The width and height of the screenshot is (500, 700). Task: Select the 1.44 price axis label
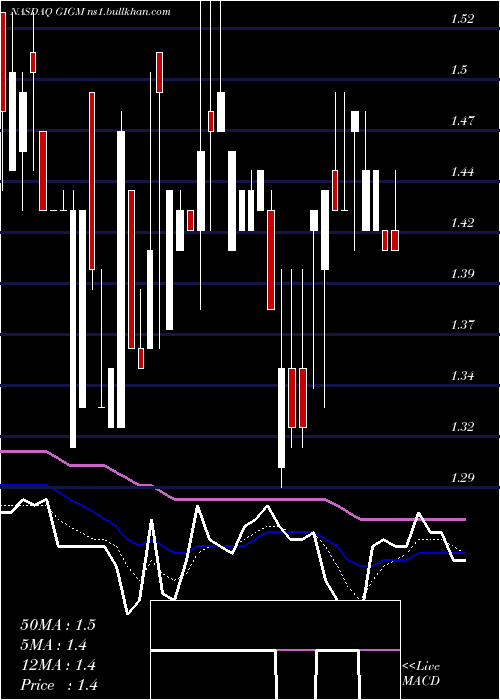[462, 172]
